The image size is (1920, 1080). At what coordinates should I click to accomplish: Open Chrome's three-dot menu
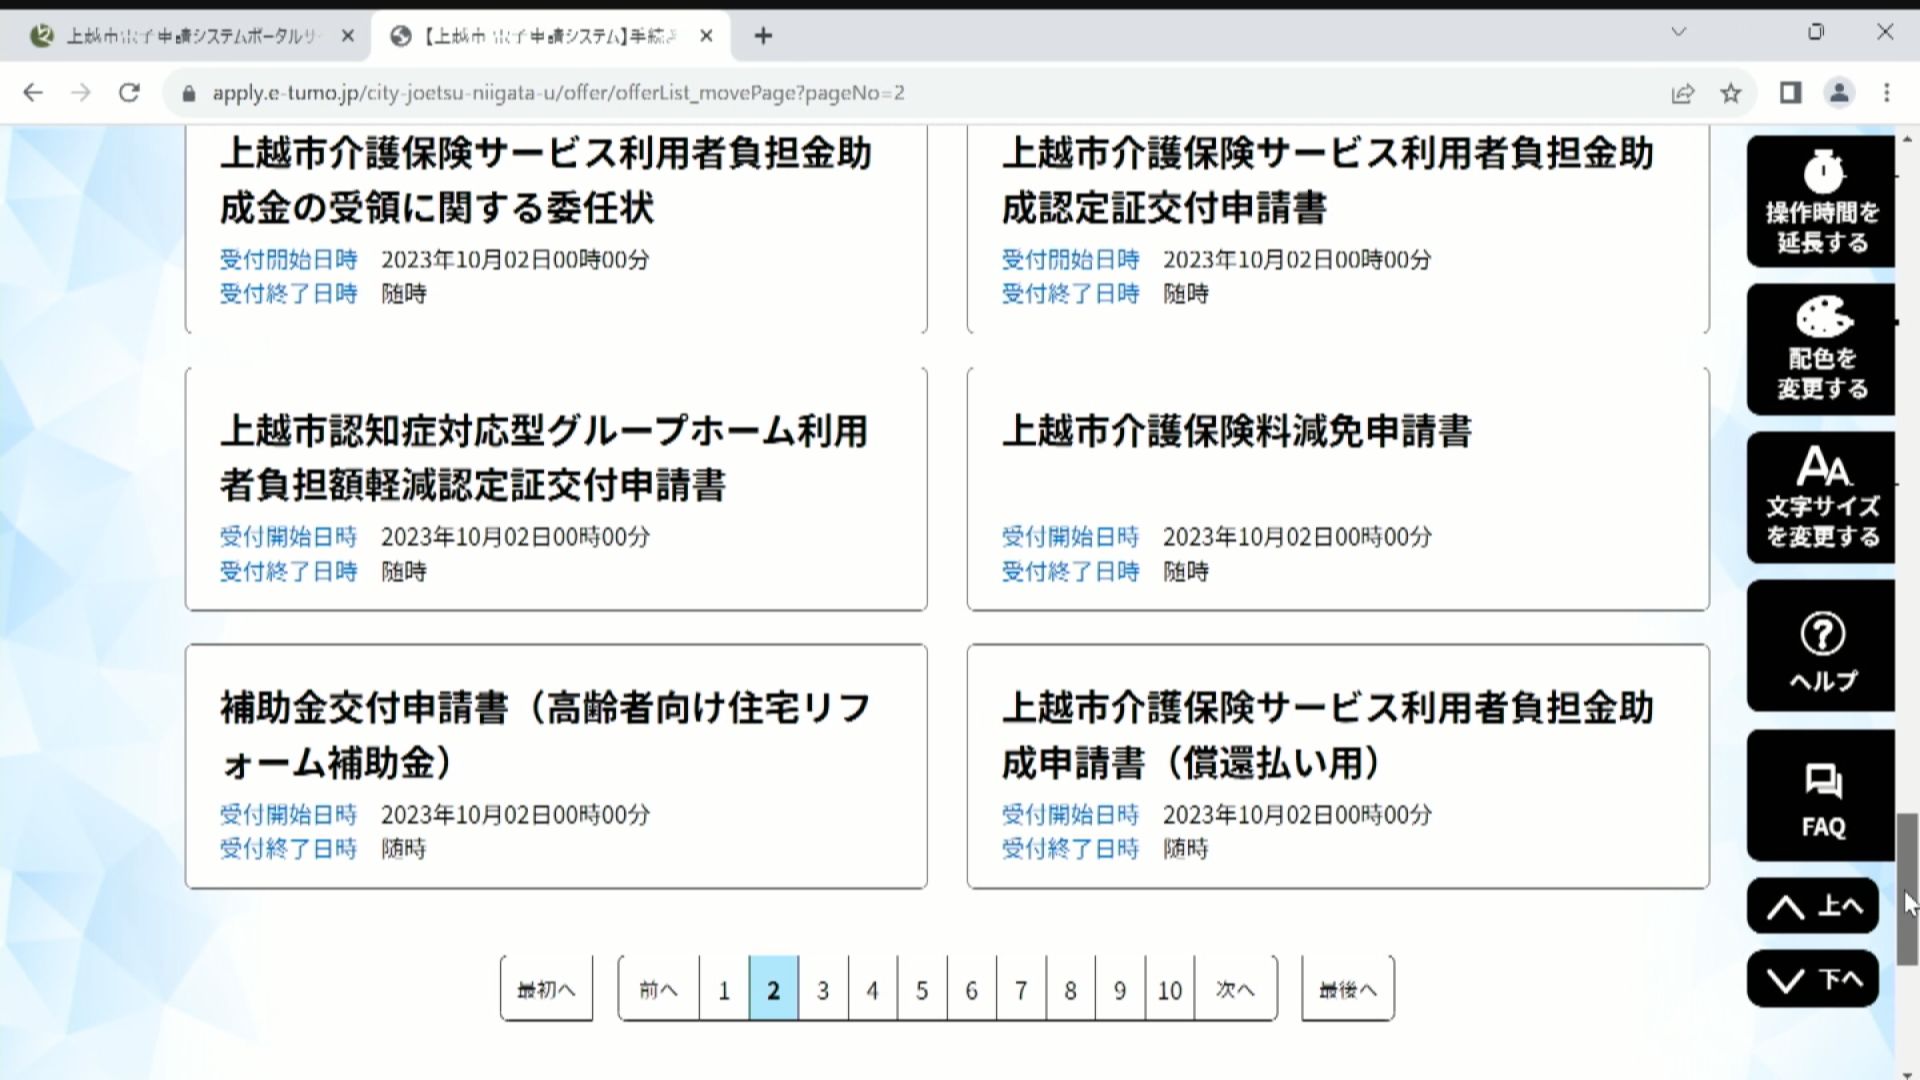(x=1887, y=93)
